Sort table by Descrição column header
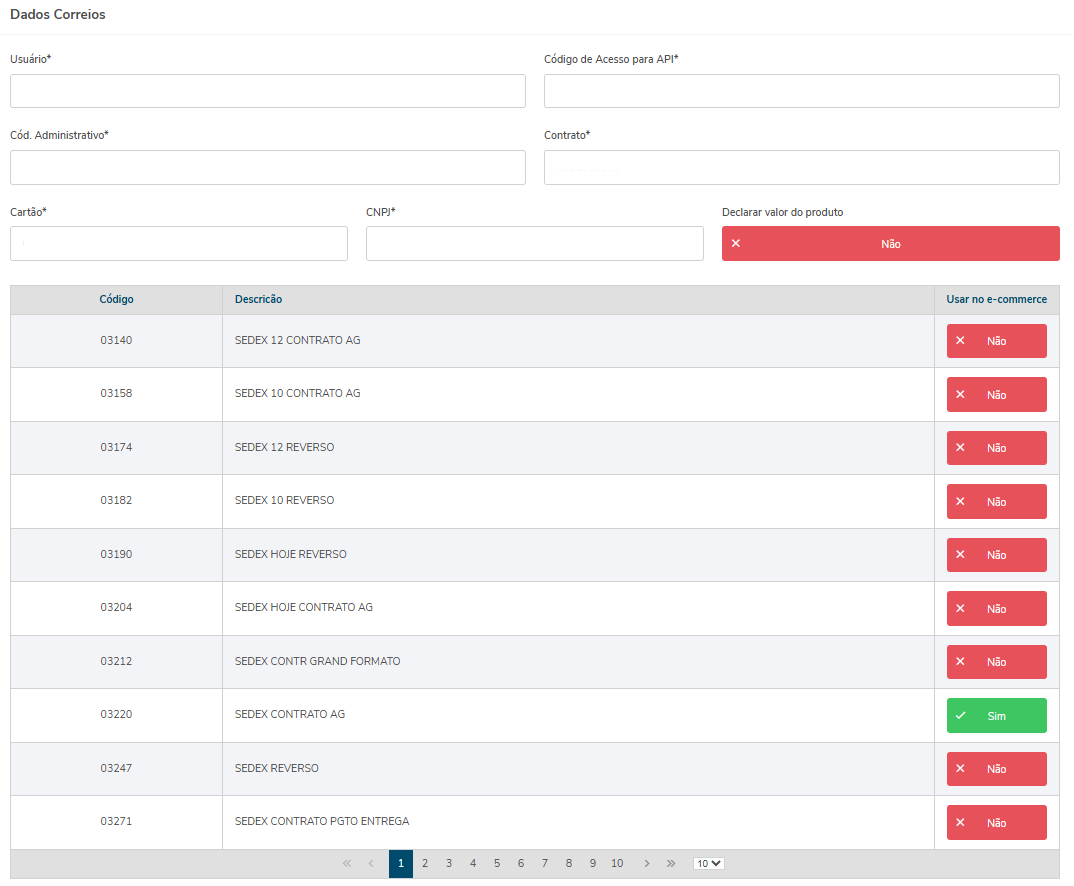The image size is (1074, 886). coord(258,300)
